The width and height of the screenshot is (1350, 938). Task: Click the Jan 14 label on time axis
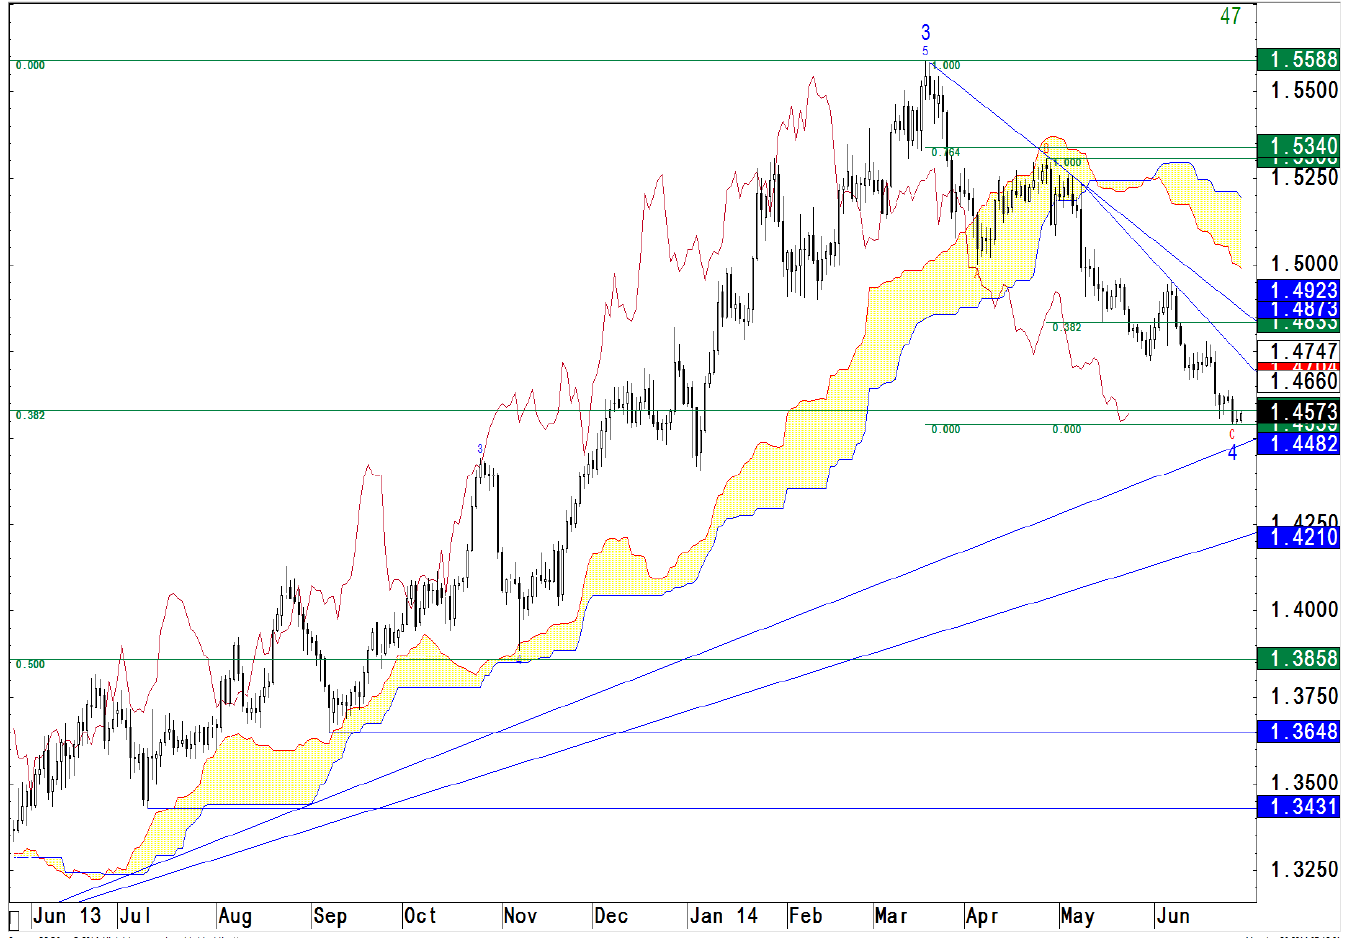click(x=724, y=916)
